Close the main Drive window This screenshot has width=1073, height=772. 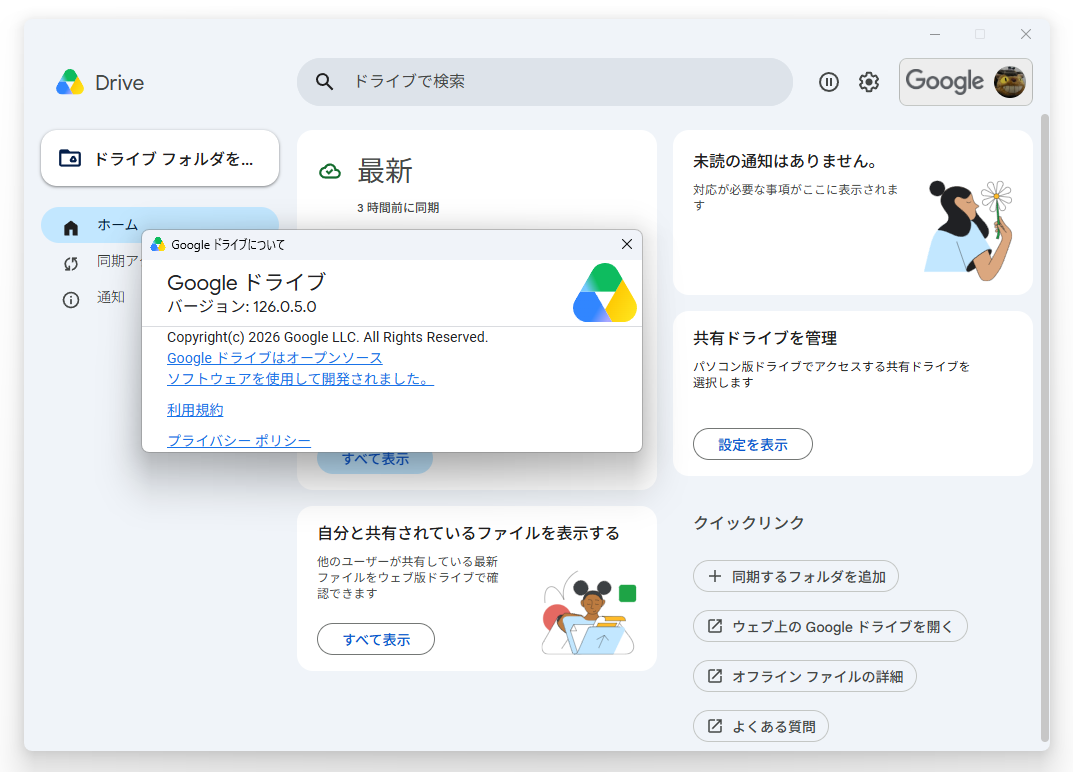click(1026, 34)
